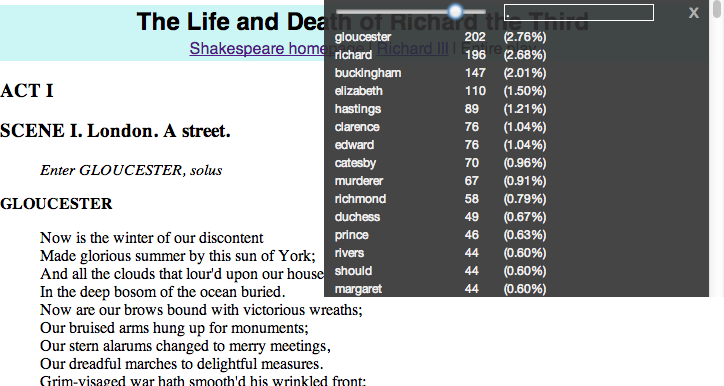The image size is (724, 386).
Task: Click the percentage (0.63%) for prince
Action: 525,235
